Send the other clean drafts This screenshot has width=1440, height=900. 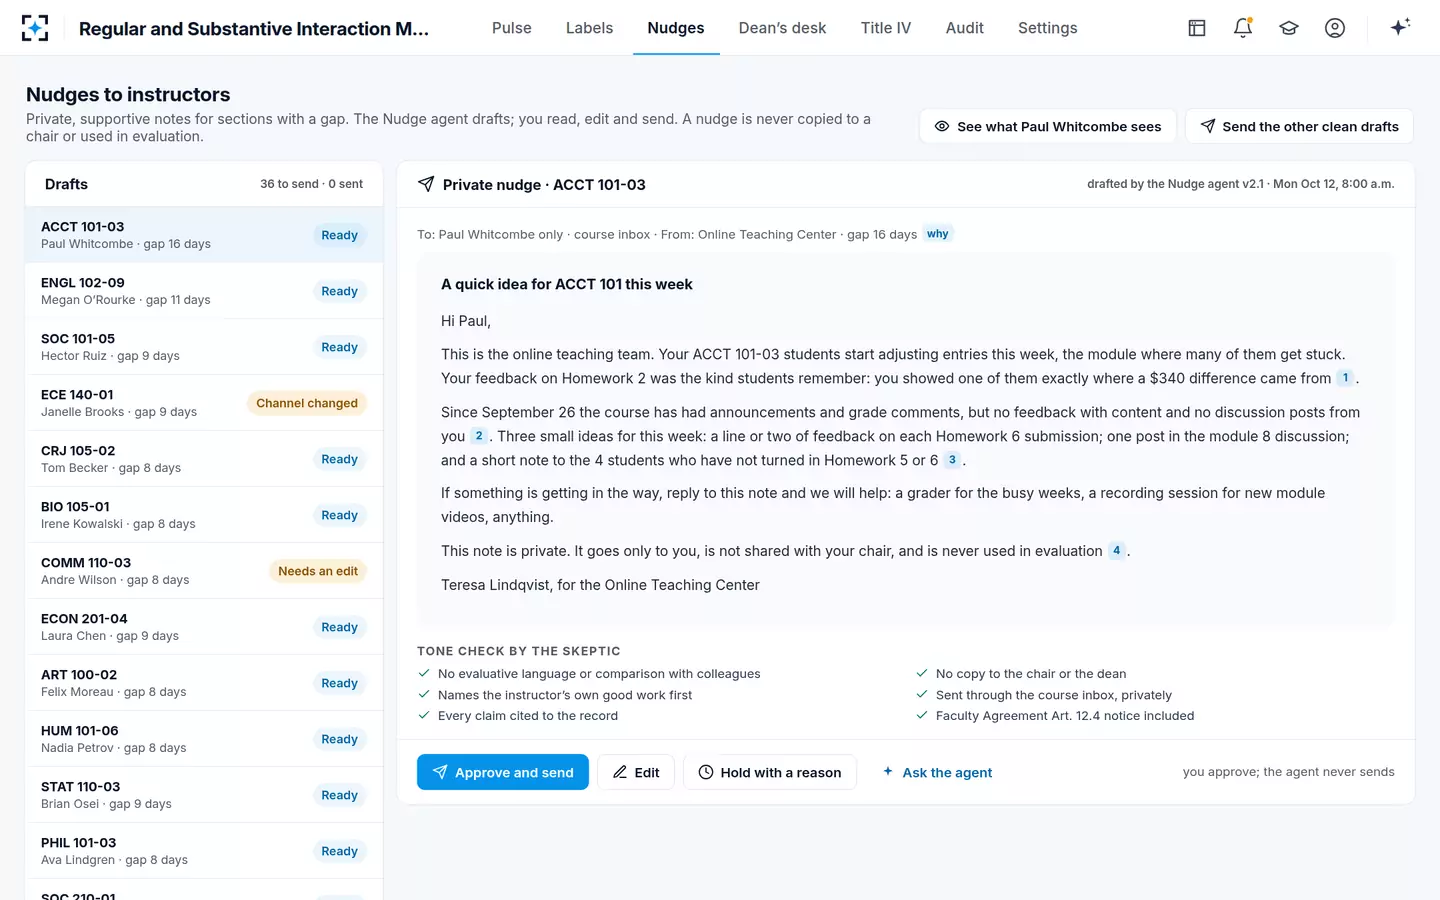(1299, 126)
